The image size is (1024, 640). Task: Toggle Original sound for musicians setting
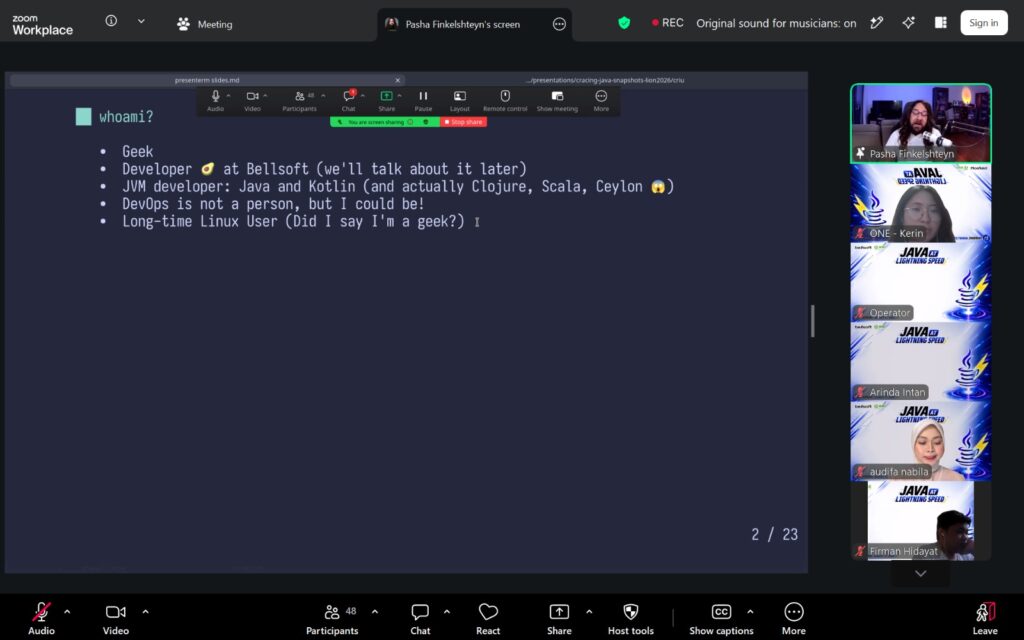(x=776, y=23)
